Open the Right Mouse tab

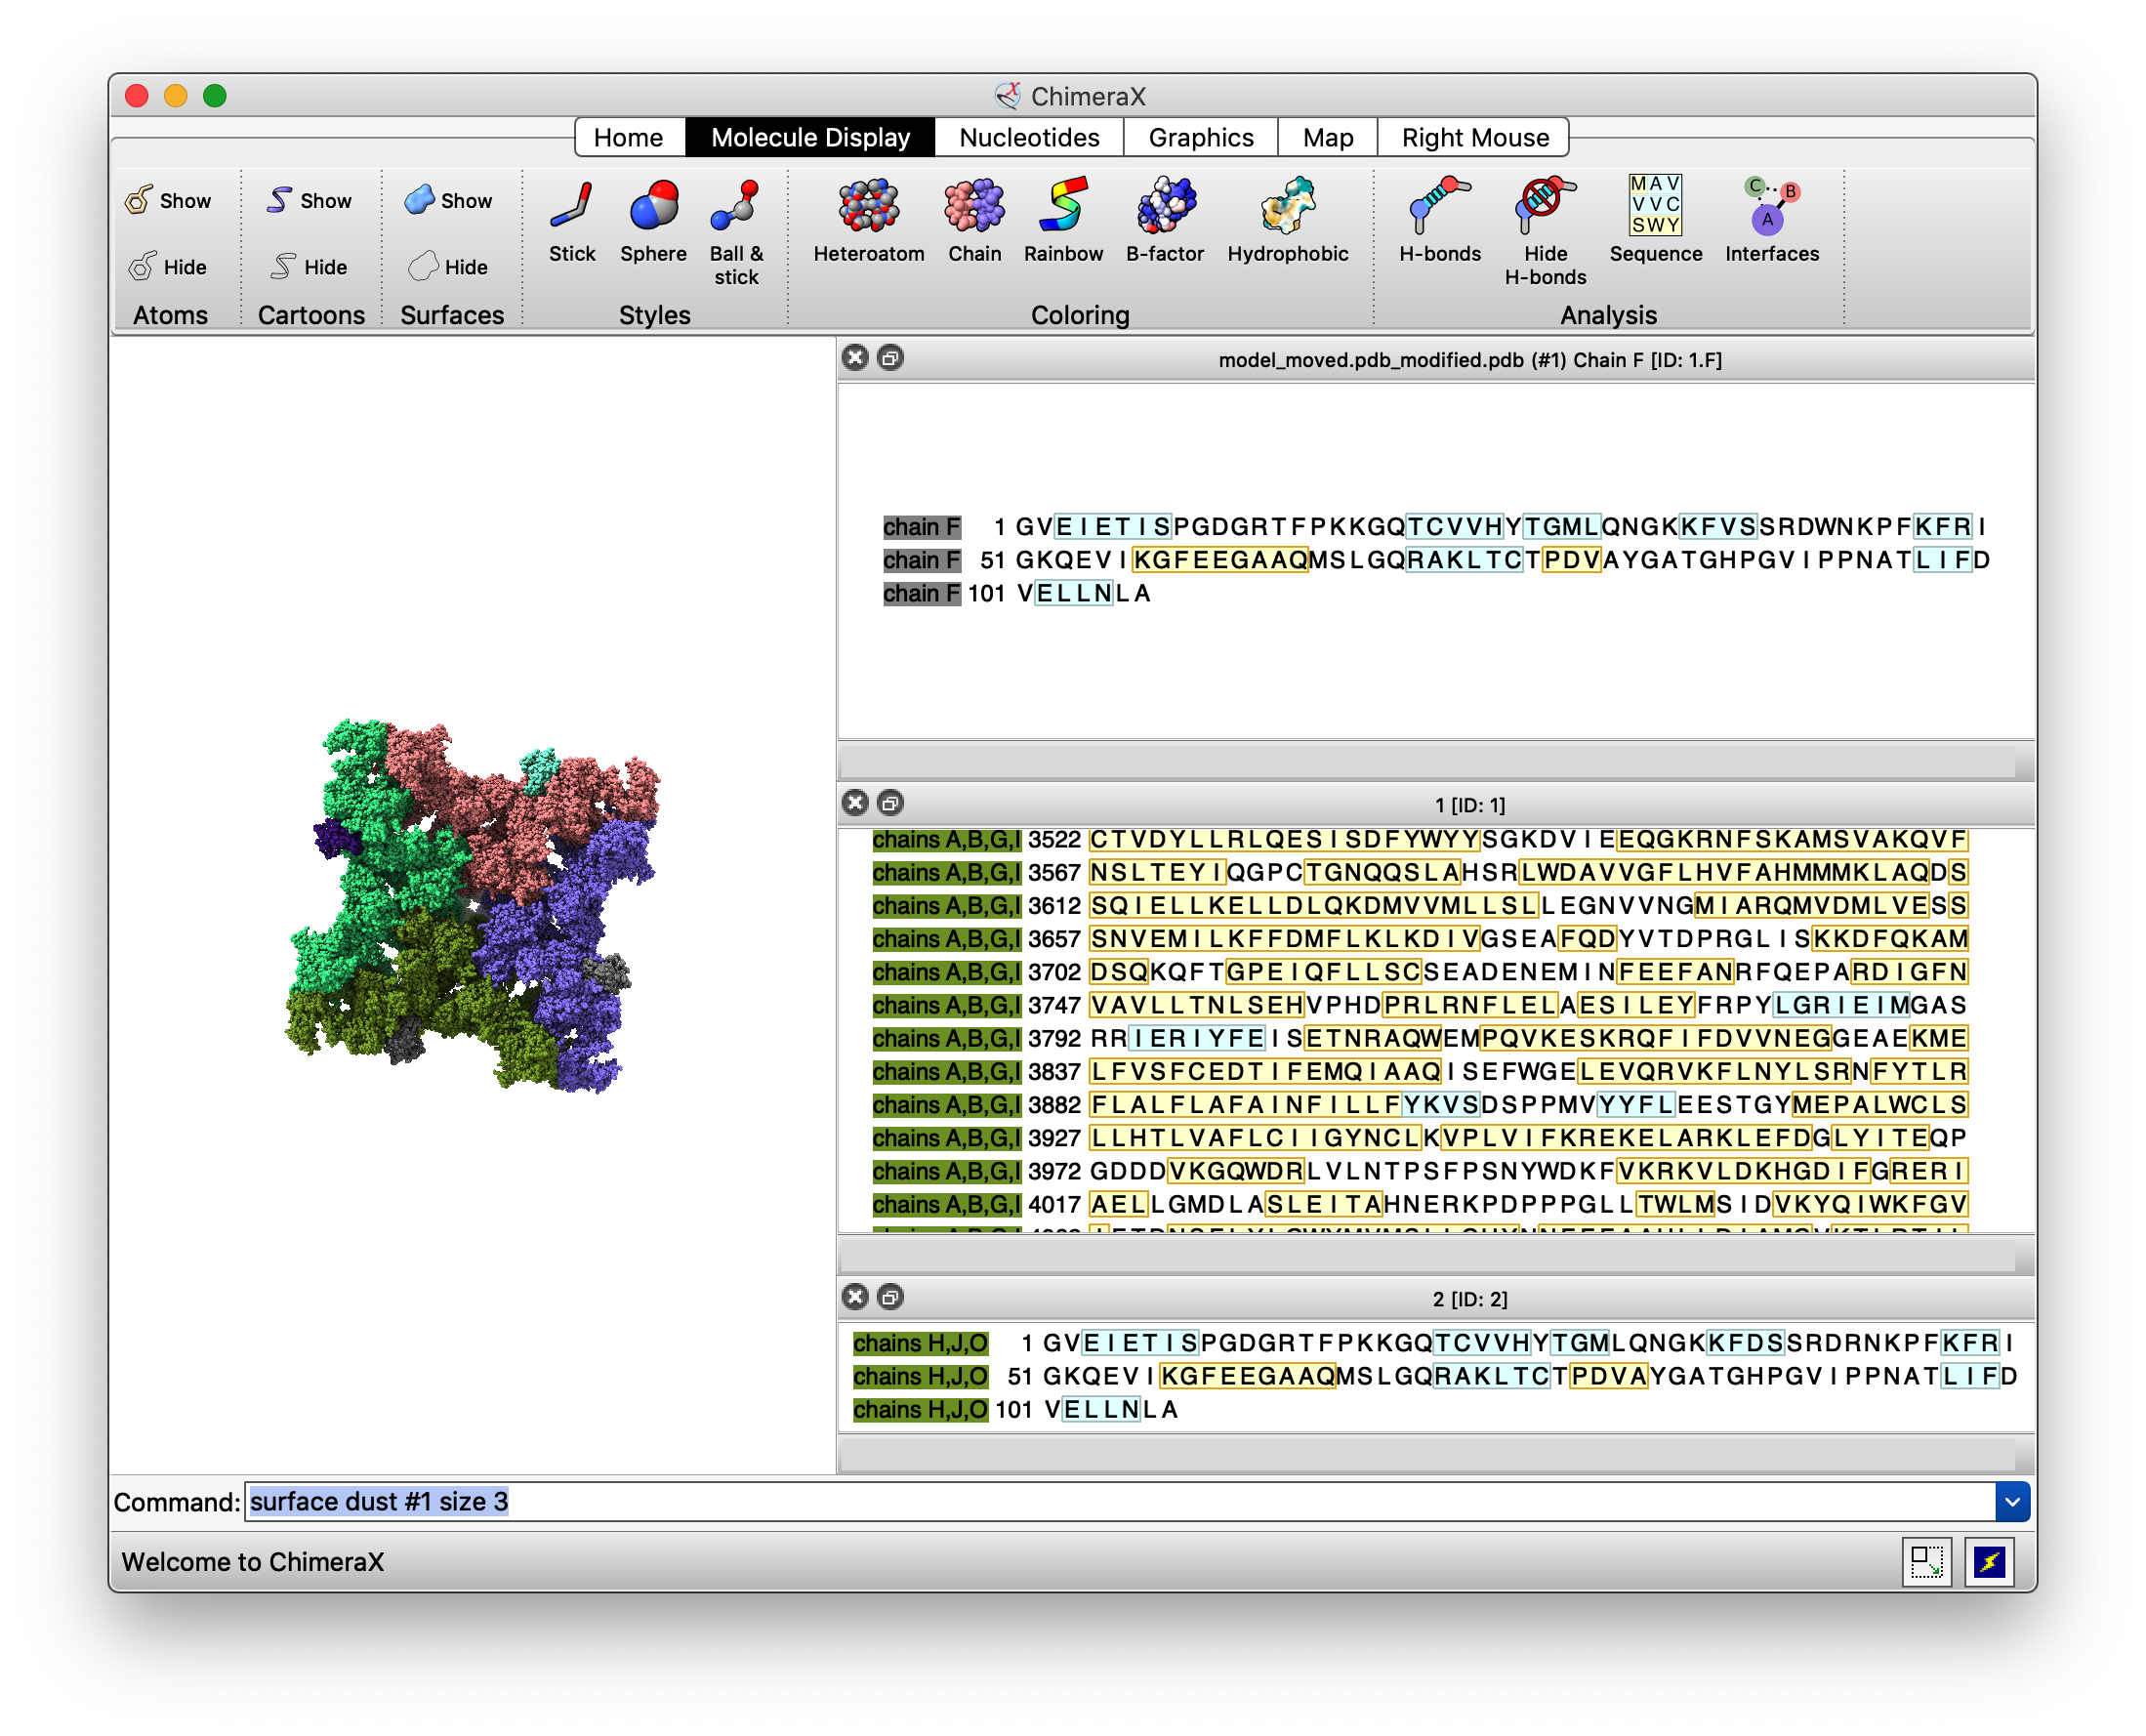pyautogui.click(x=1474, y=138)
